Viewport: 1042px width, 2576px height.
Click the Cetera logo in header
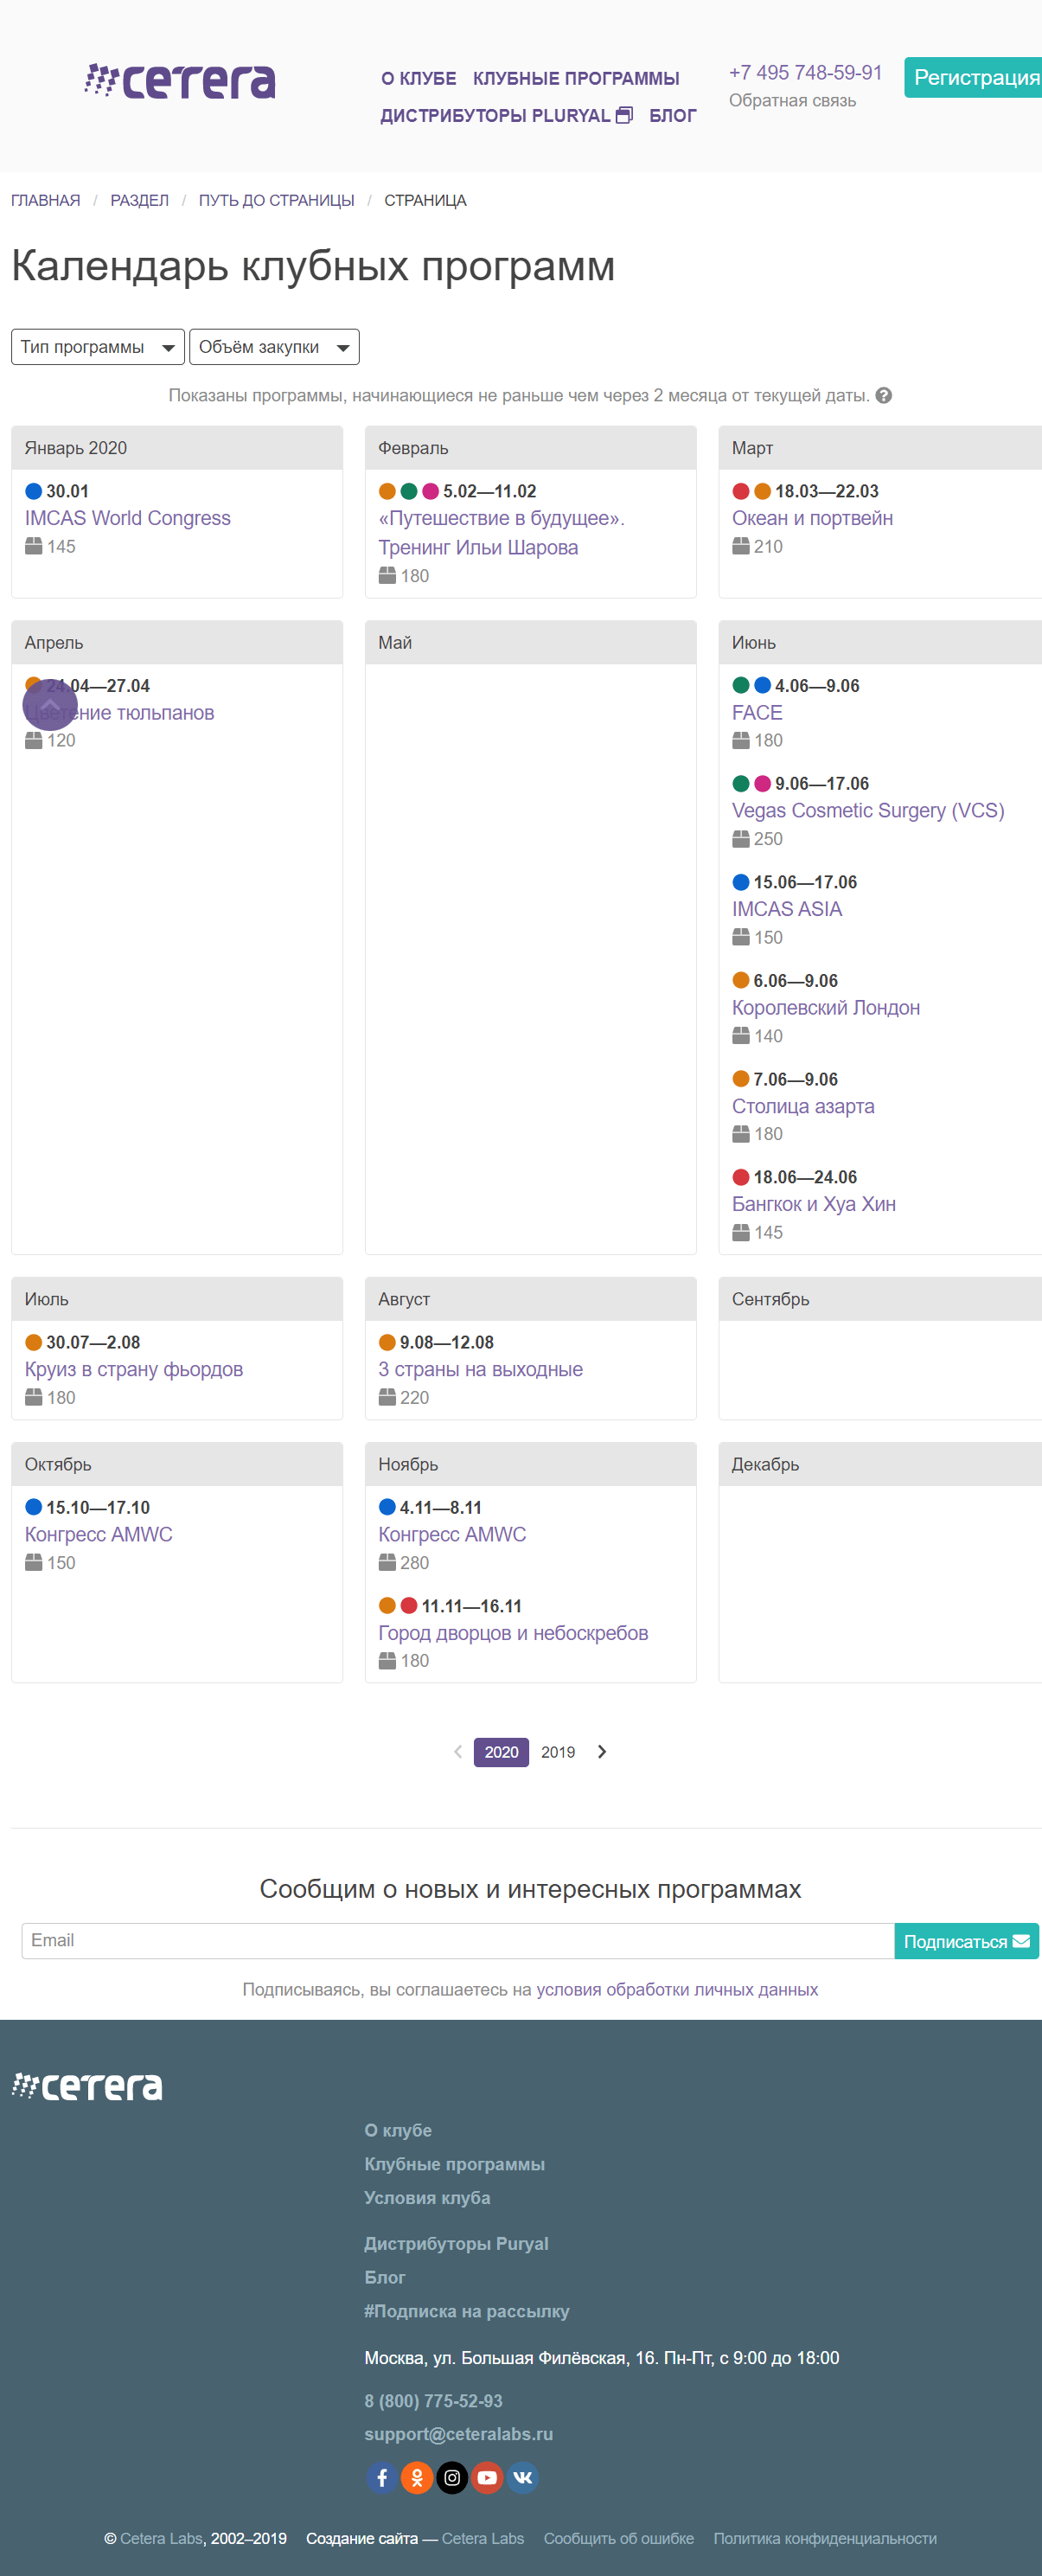click(x=180, y=81)
